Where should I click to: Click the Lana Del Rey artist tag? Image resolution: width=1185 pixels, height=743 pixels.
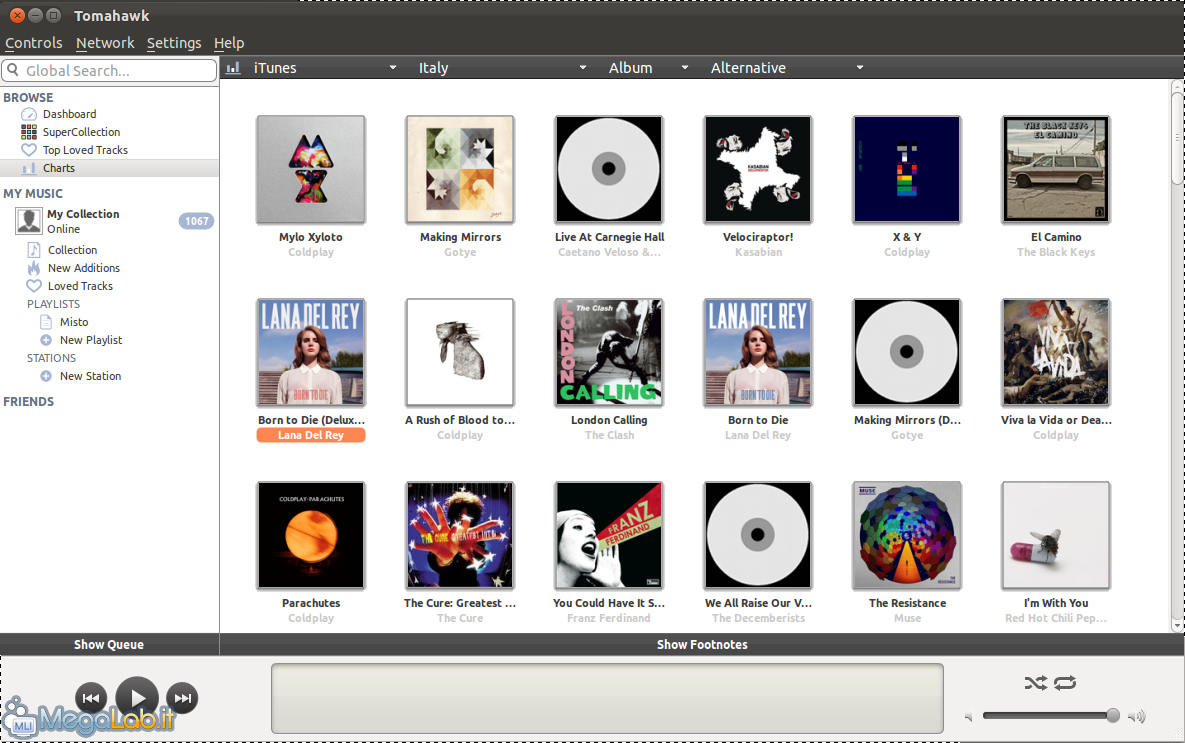[311, 435]
